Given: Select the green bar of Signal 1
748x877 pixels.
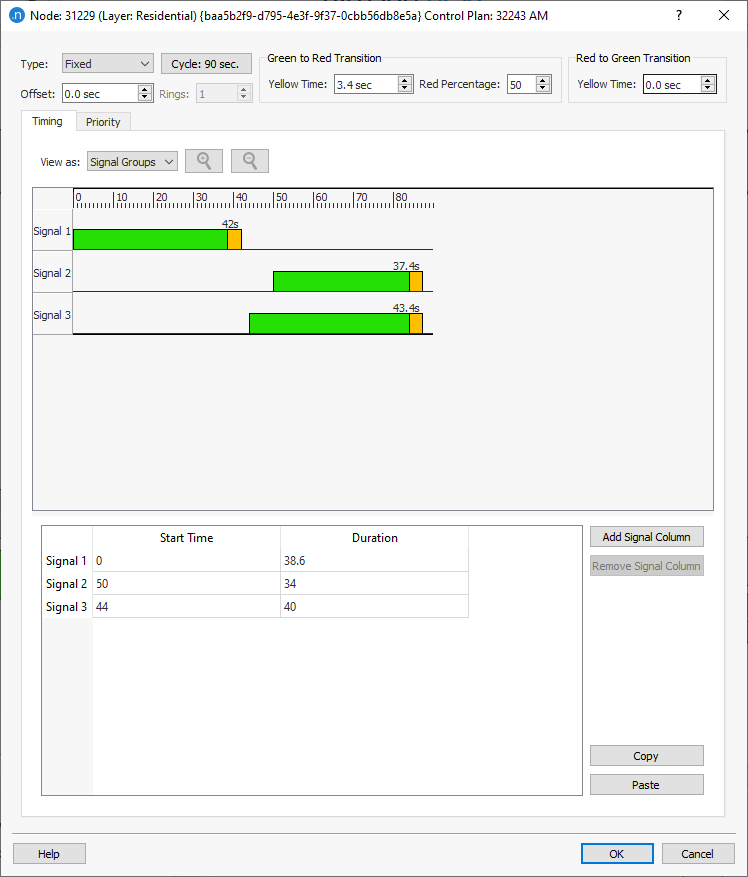Looking at the screenshot, I should pyautogui.click(x=150, y=240).
